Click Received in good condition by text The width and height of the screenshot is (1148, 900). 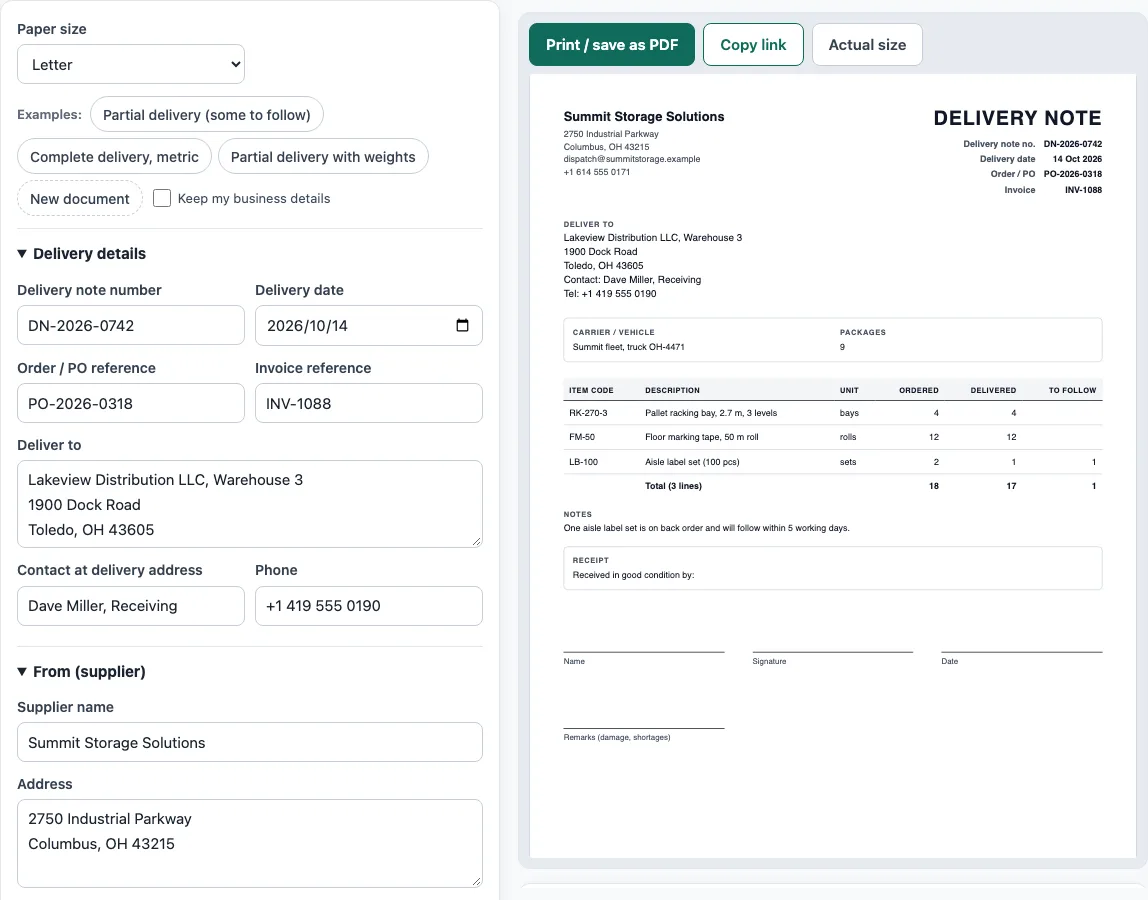[633, 575]
